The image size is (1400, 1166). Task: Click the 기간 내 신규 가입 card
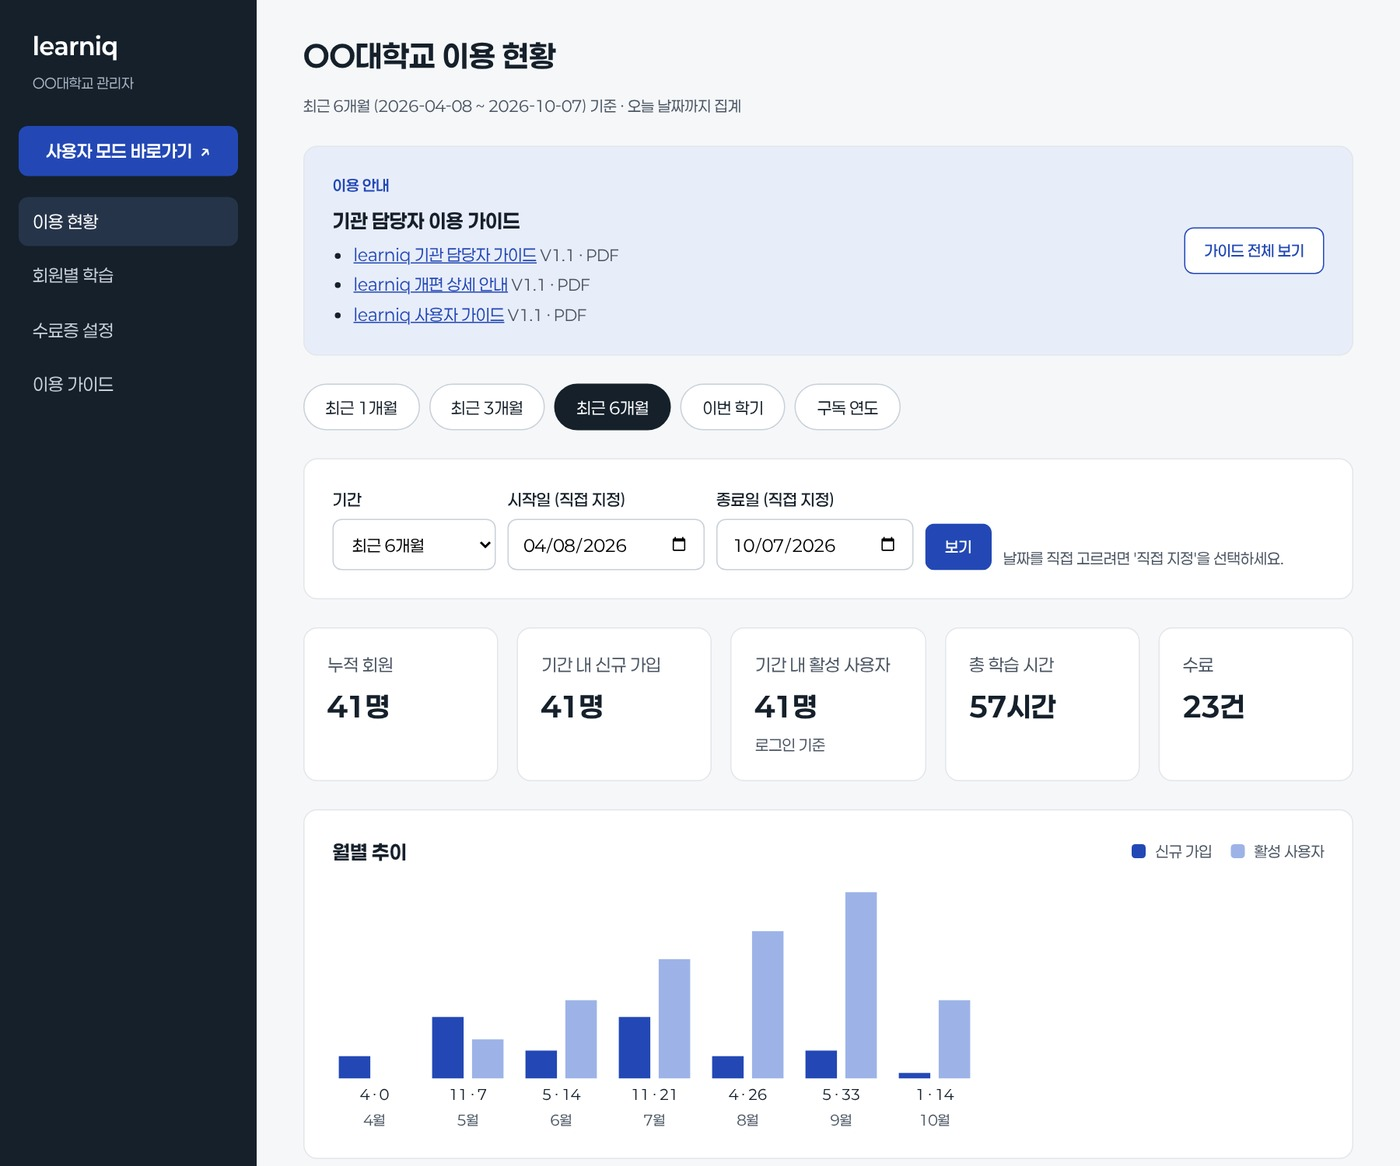pyautogui.click(x=614, y=704)
